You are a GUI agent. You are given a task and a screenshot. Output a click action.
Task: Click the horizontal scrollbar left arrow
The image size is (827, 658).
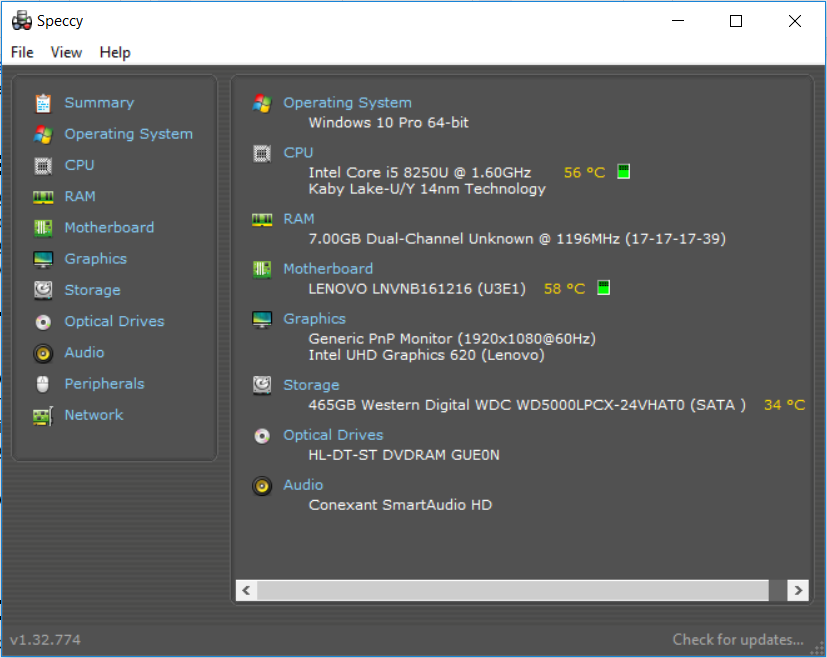point(246,590)
